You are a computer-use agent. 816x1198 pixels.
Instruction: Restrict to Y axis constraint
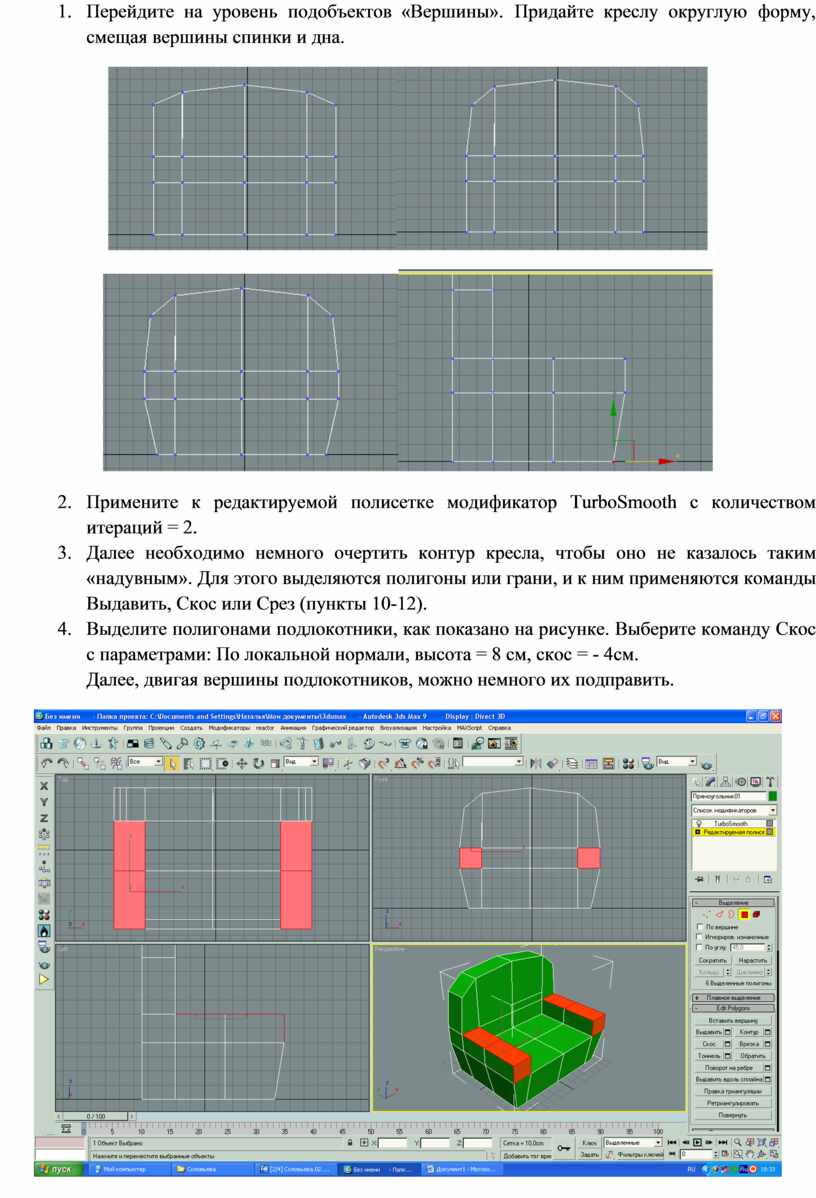click(44, 801)
